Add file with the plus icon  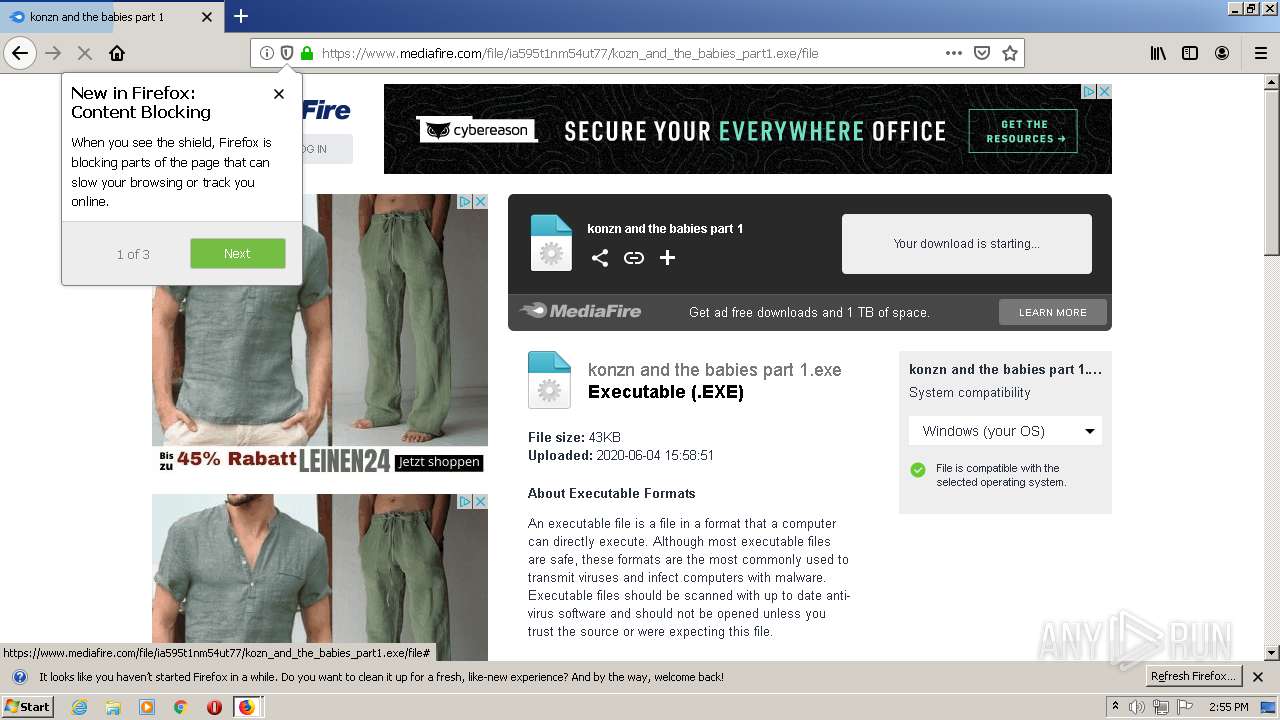tap(668, 258)
